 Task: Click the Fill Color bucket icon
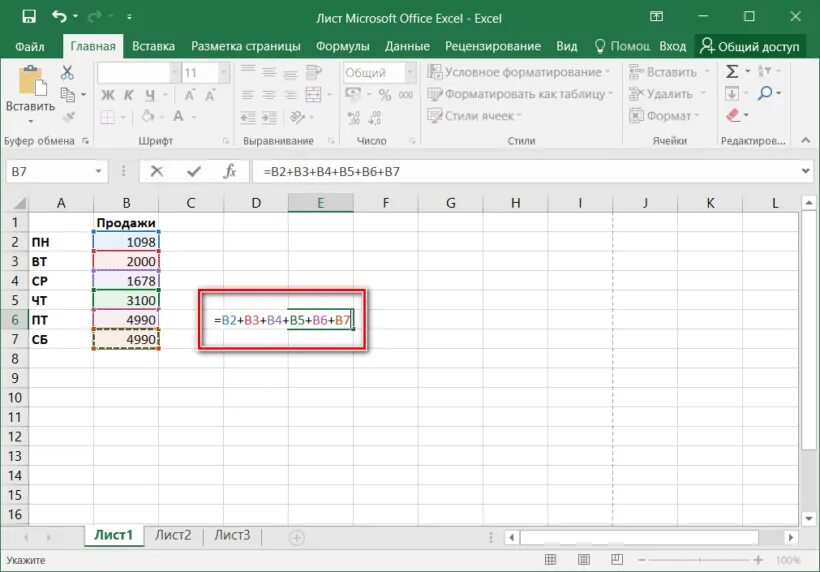(148, 116)
